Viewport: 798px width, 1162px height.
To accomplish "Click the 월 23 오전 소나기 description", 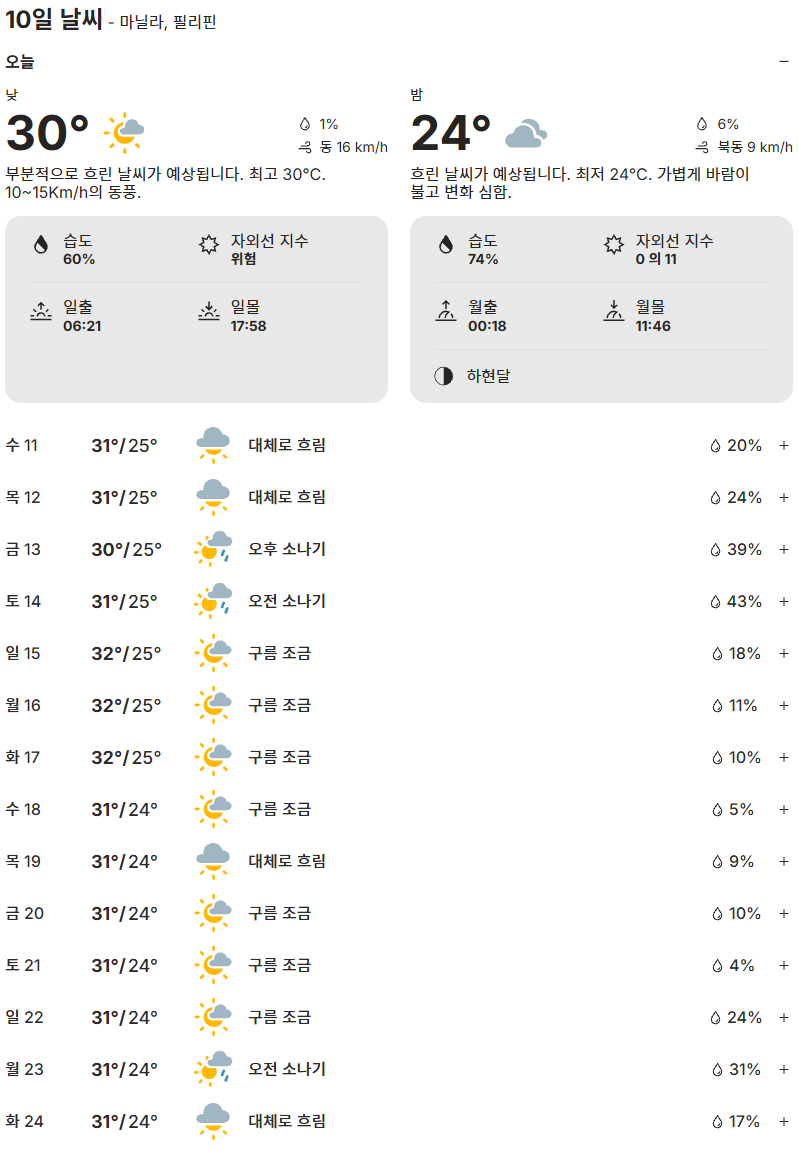I will tap(287, 1069).
